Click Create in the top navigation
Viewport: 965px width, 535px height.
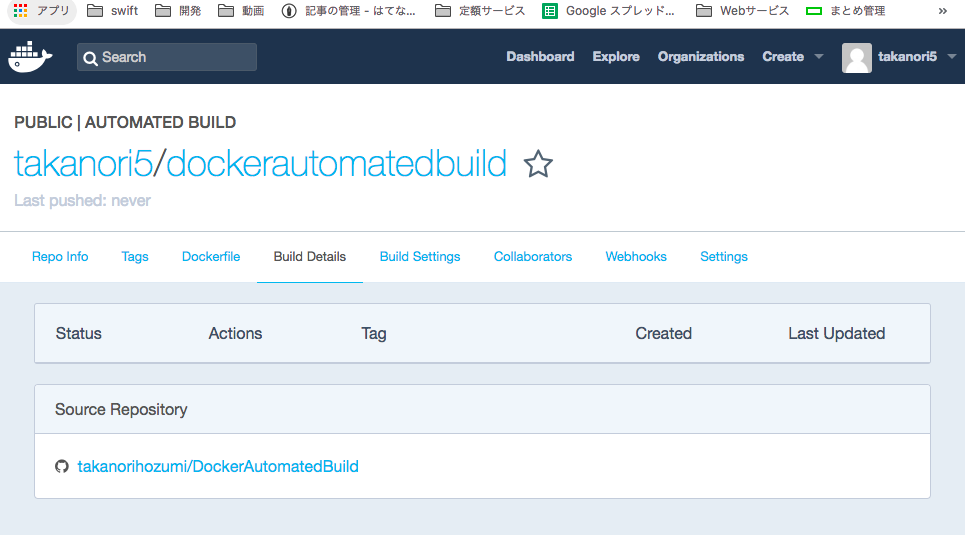783,57
